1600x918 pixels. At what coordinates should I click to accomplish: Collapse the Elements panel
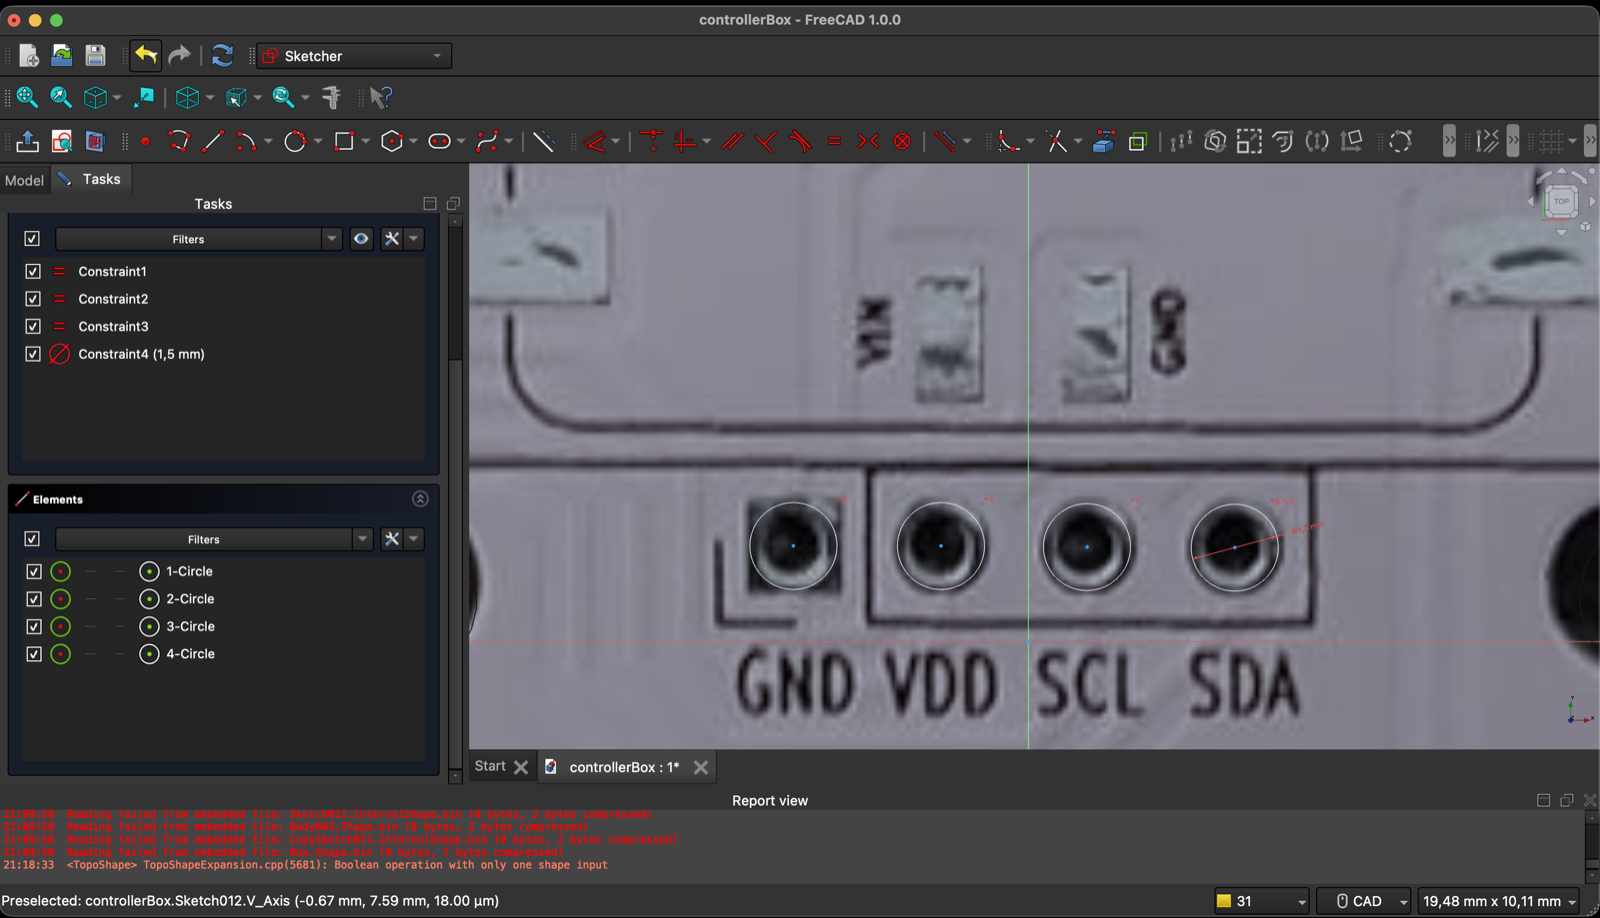coord(420,499)
